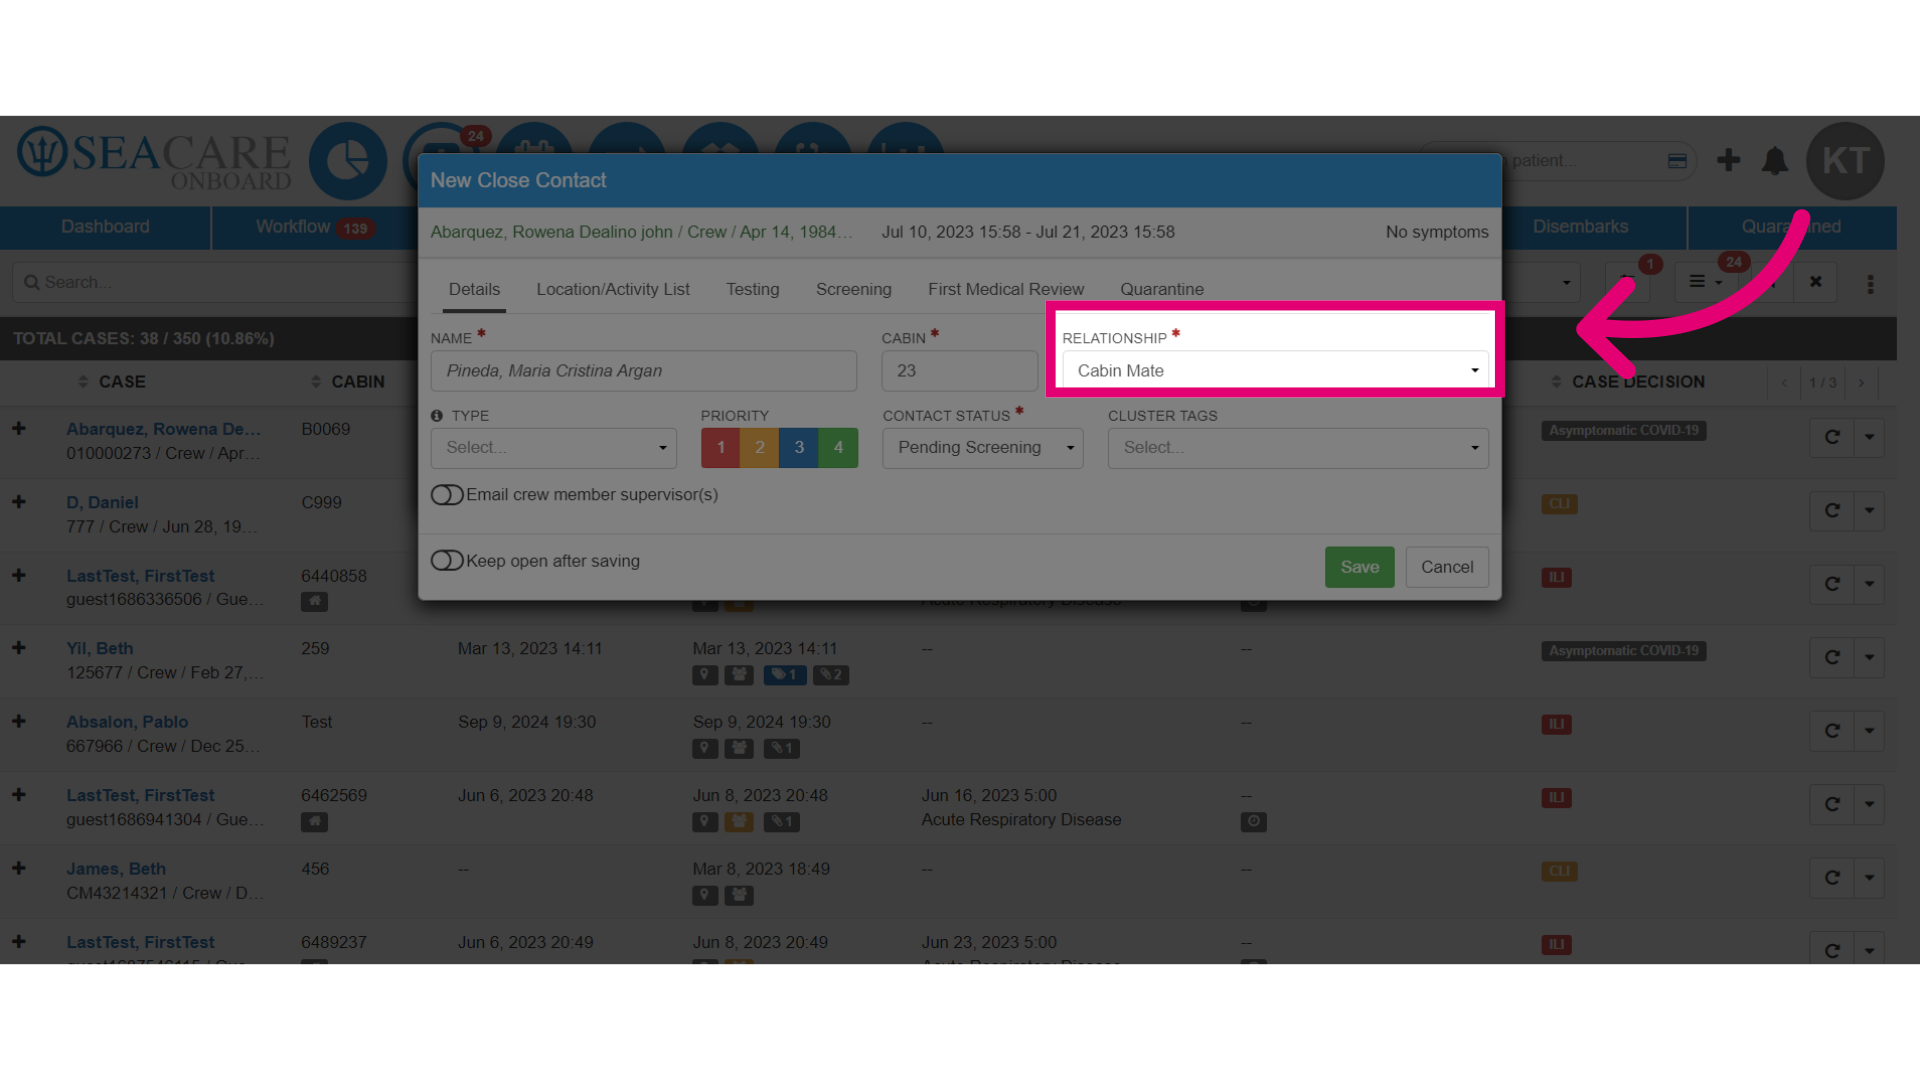
Task: Open the Dashboard navigation tab
Action: 105,227
